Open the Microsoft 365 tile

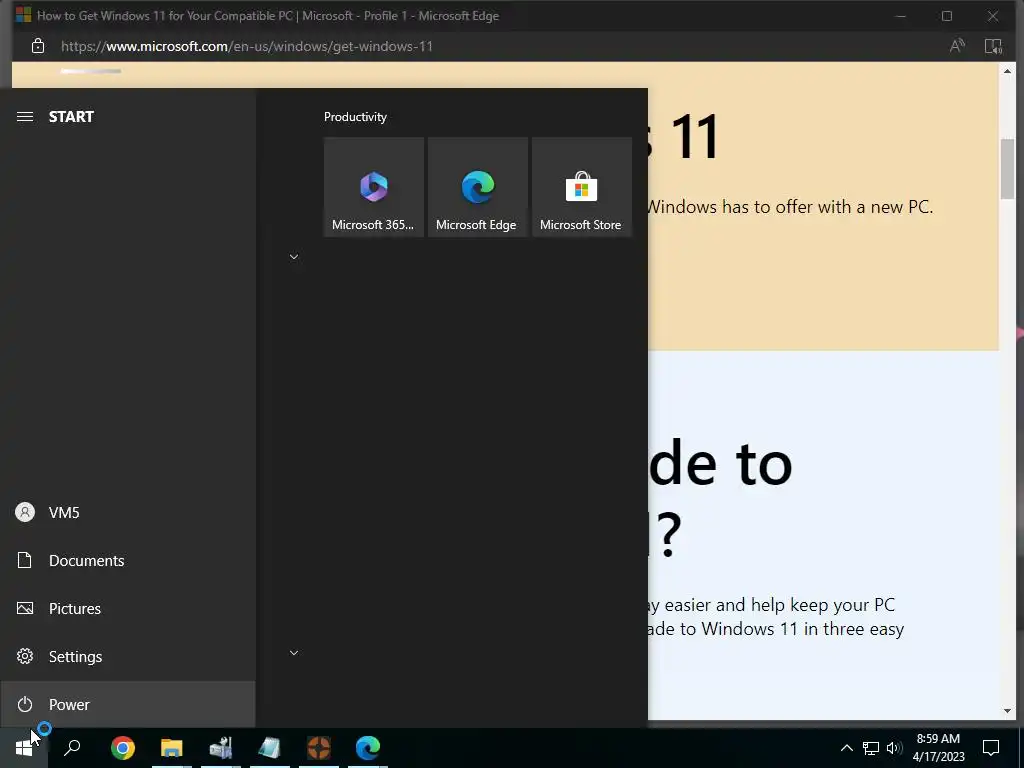click(x=374, y=187)
